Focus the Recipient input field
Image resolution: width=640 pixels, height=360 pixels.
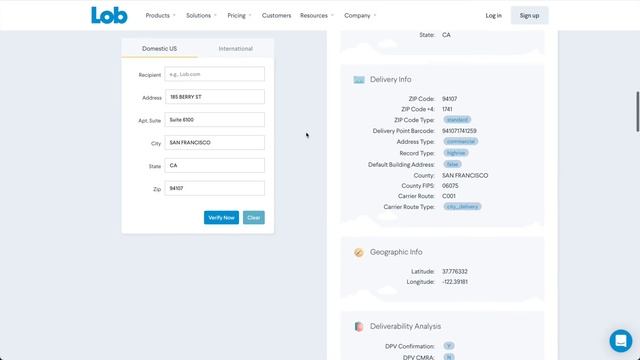pyautogui.click(x=215, y=74)
